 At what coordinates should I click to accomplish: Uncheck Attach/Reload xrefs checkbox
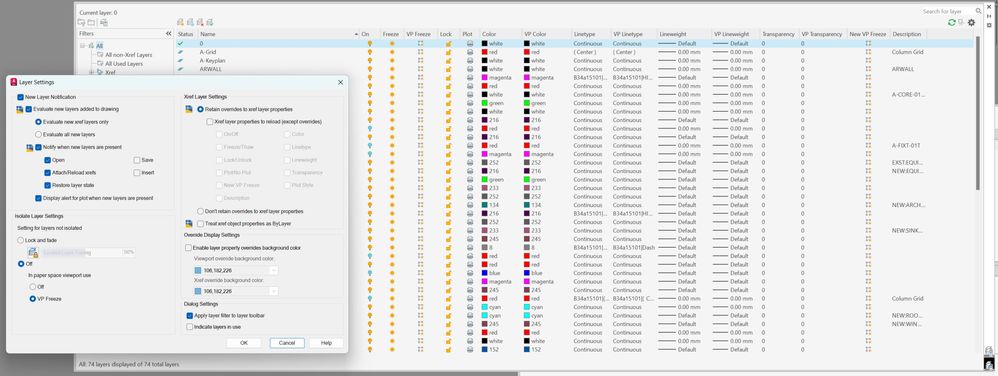(x=48, y=172)
